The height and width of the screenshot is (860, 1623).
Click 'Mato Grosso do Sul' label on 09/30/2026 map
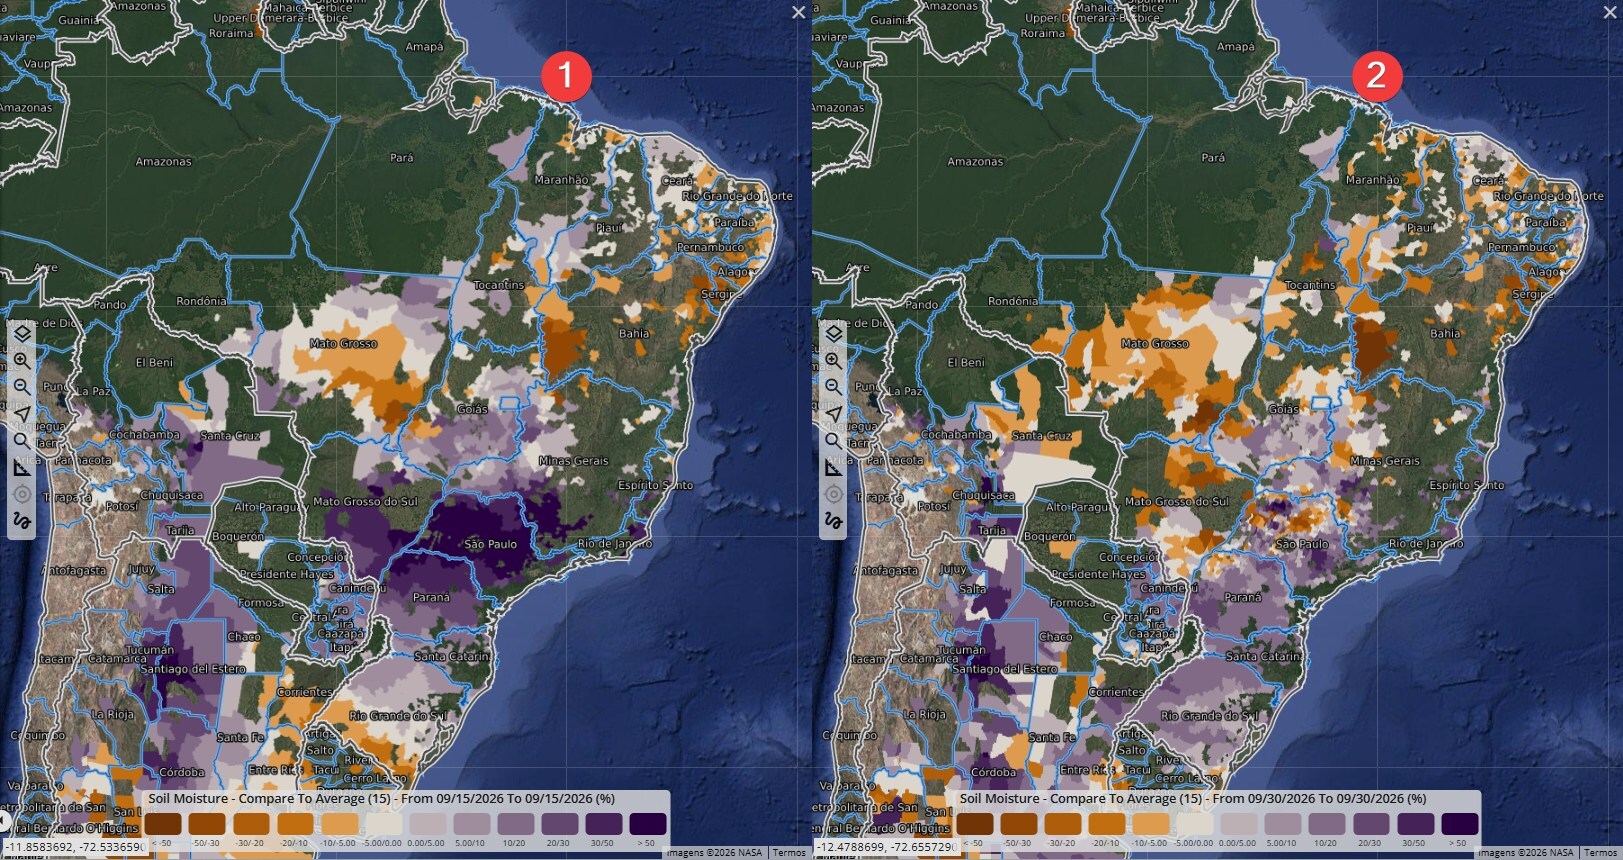click(x=1178, y=501)
